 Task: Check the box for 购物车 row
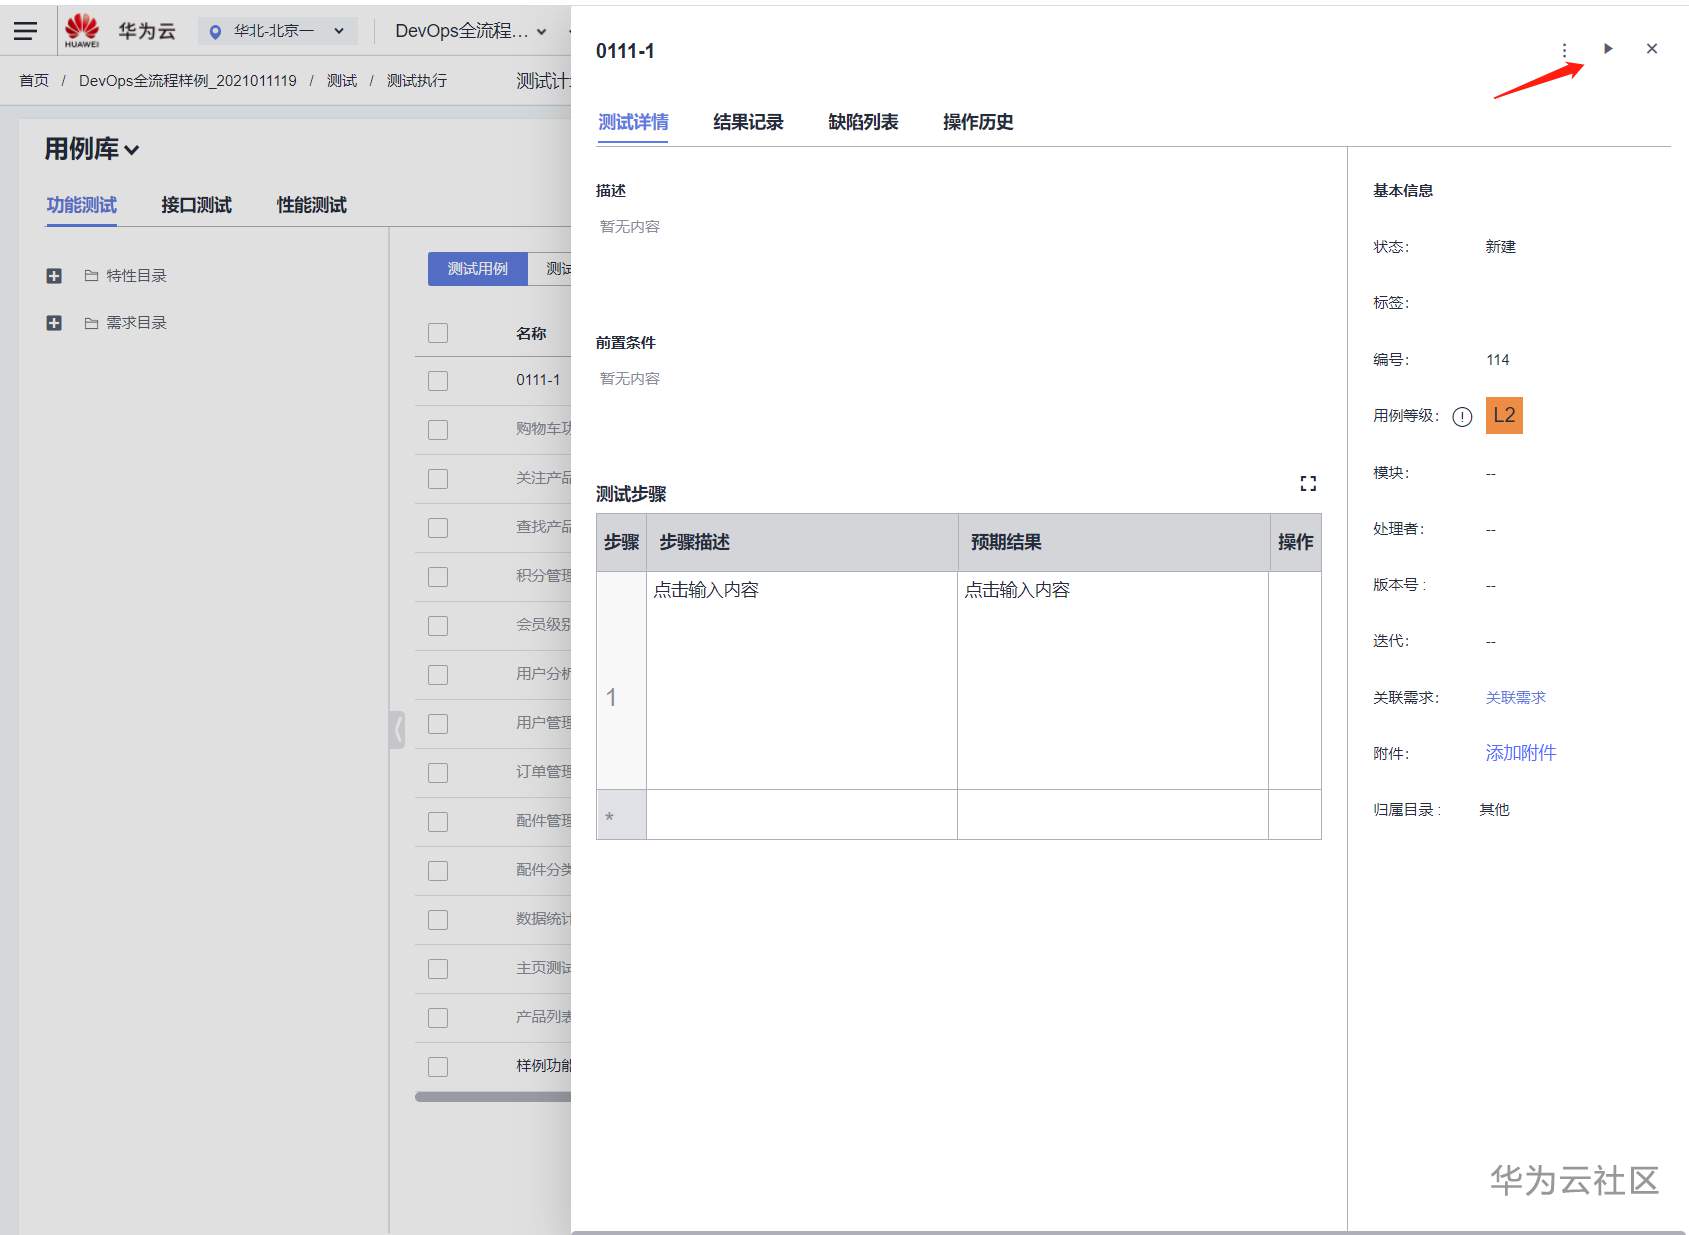click(x=438, y=430)
